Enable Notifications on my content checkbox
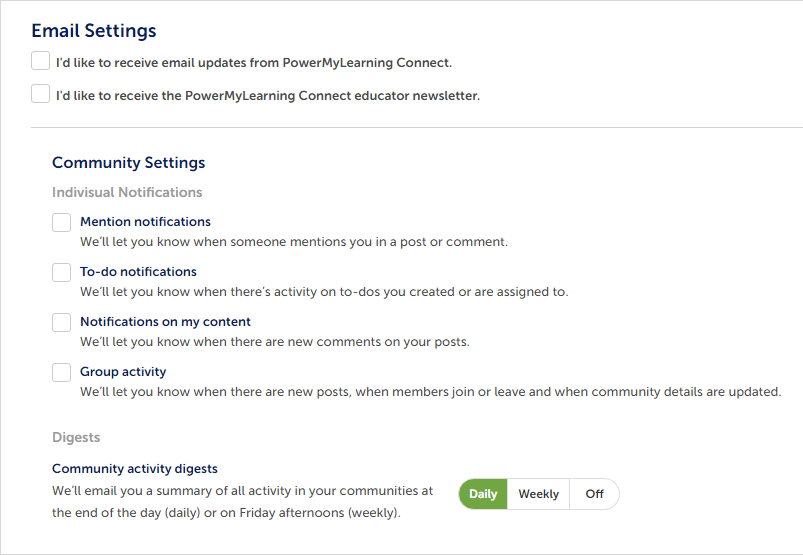Image resolution: width=803 pixels, height=555 pixels. (61, 323)
